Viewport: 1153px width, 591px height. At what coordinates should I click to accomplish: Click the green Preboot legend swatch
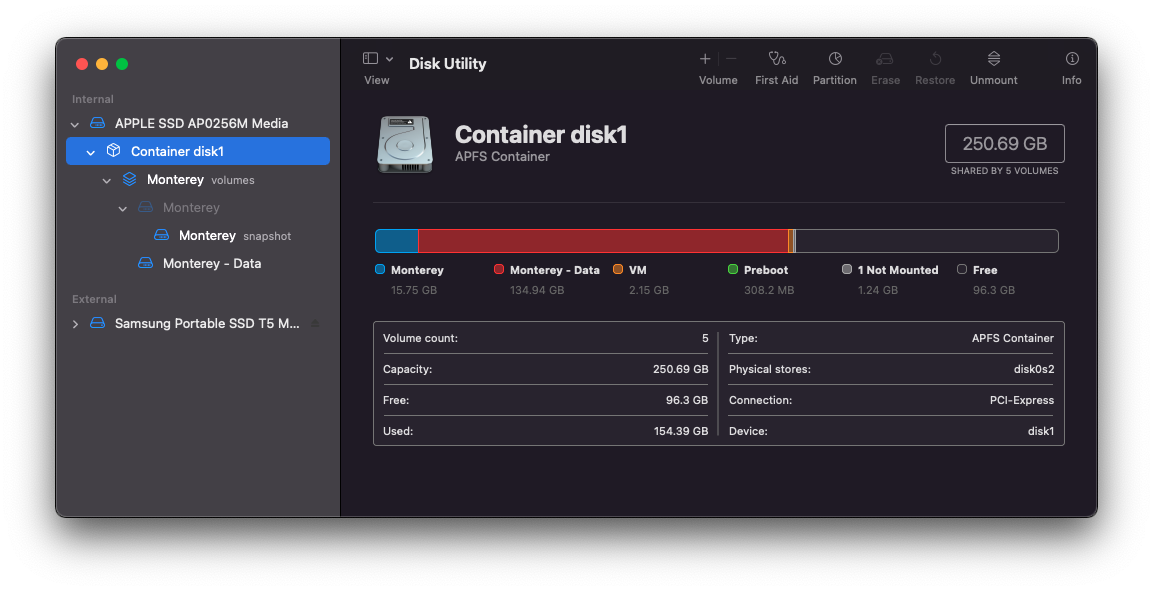click(x=732, y=270)
